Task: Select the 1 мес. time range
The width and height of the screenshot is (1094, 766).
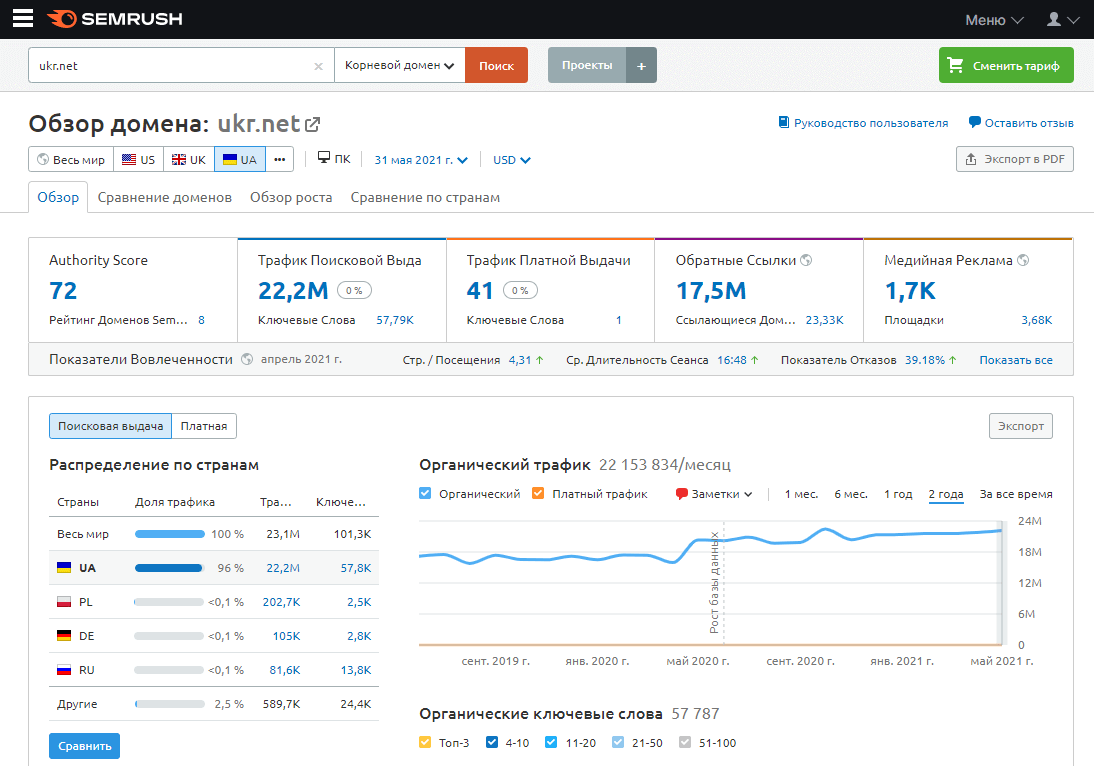Action: [801, 494]
